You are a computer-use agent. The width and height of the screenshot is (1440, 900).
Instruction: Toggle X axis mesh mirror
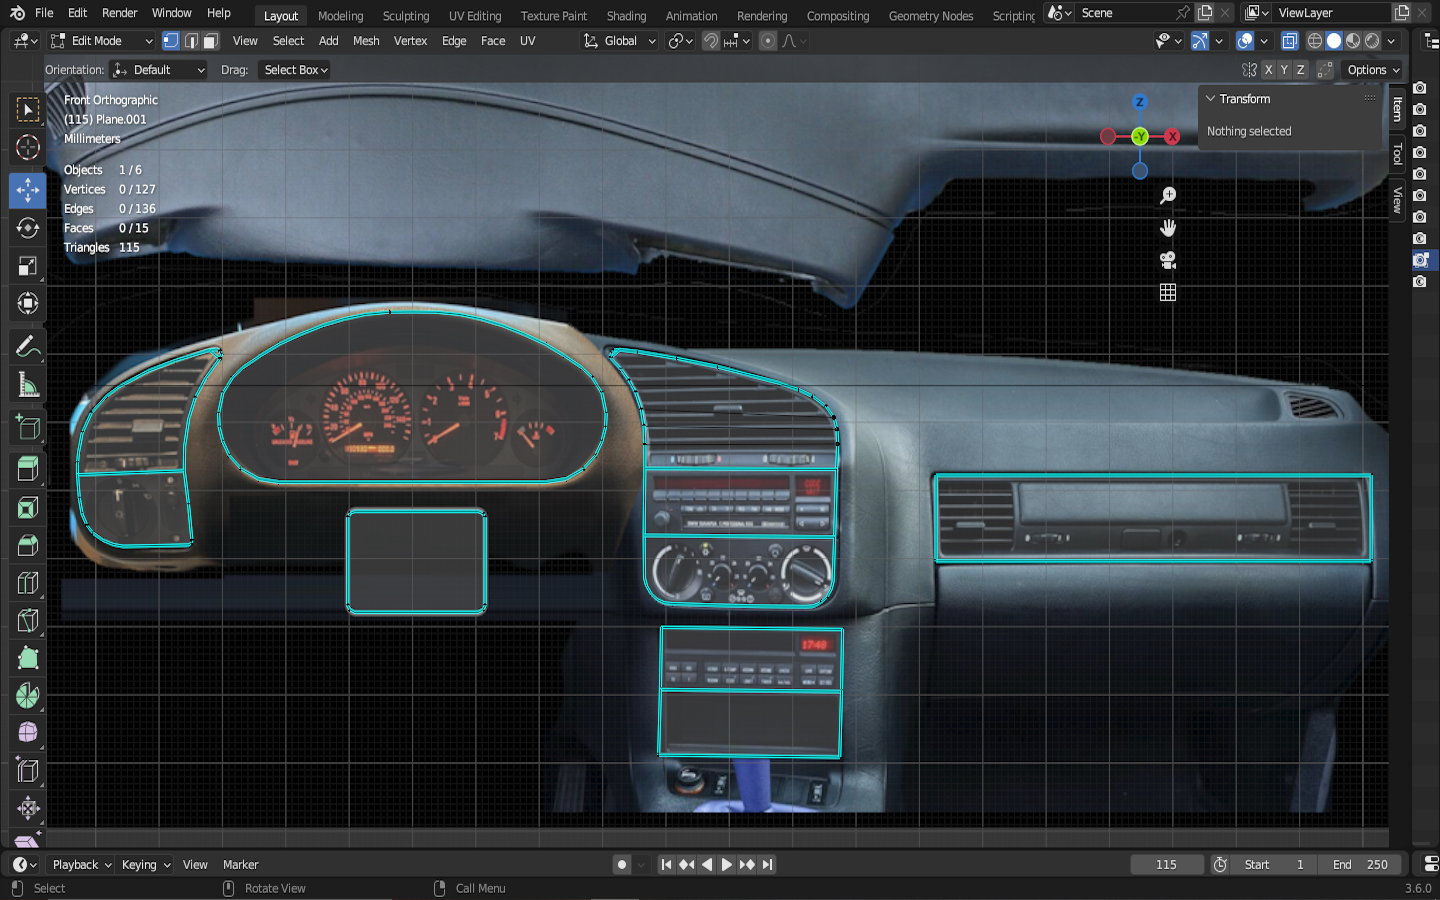tap(1268, 70)
